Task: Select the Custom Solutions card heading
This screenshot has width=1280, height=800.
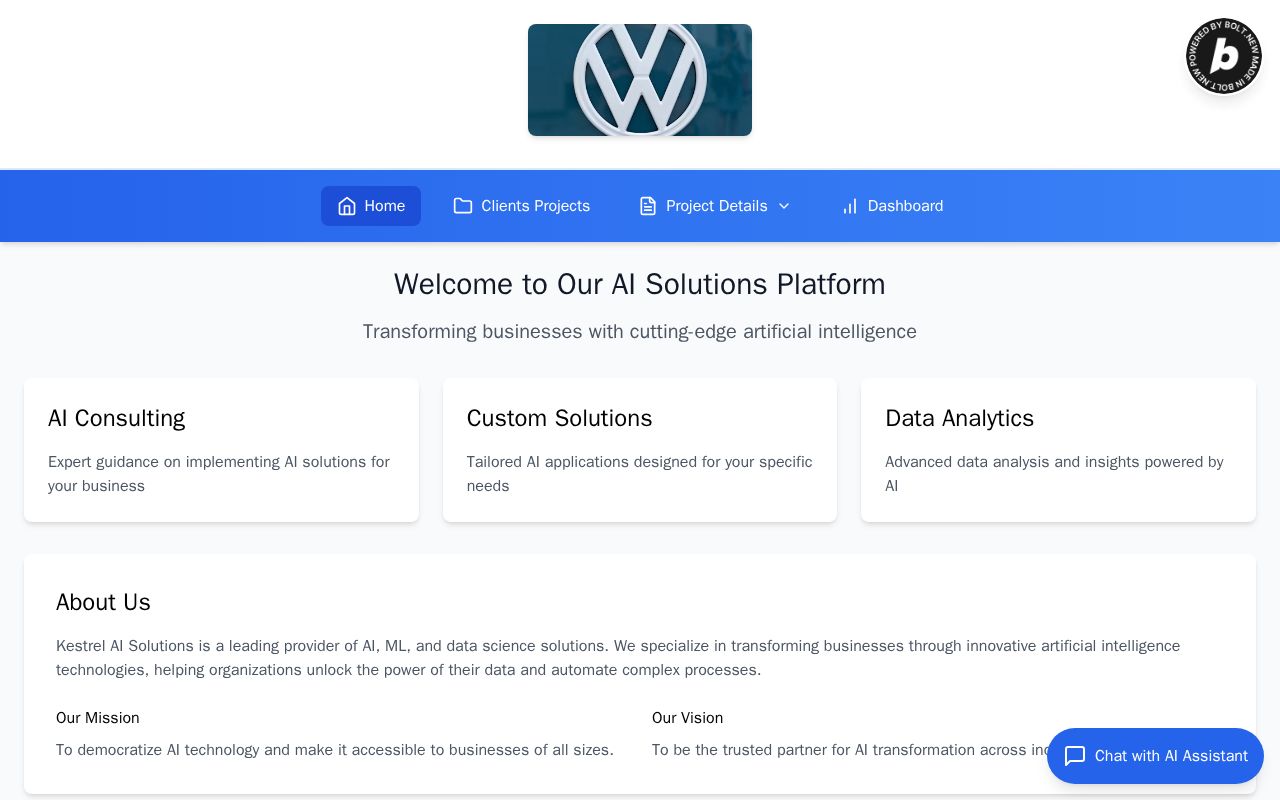Action: 560,418
